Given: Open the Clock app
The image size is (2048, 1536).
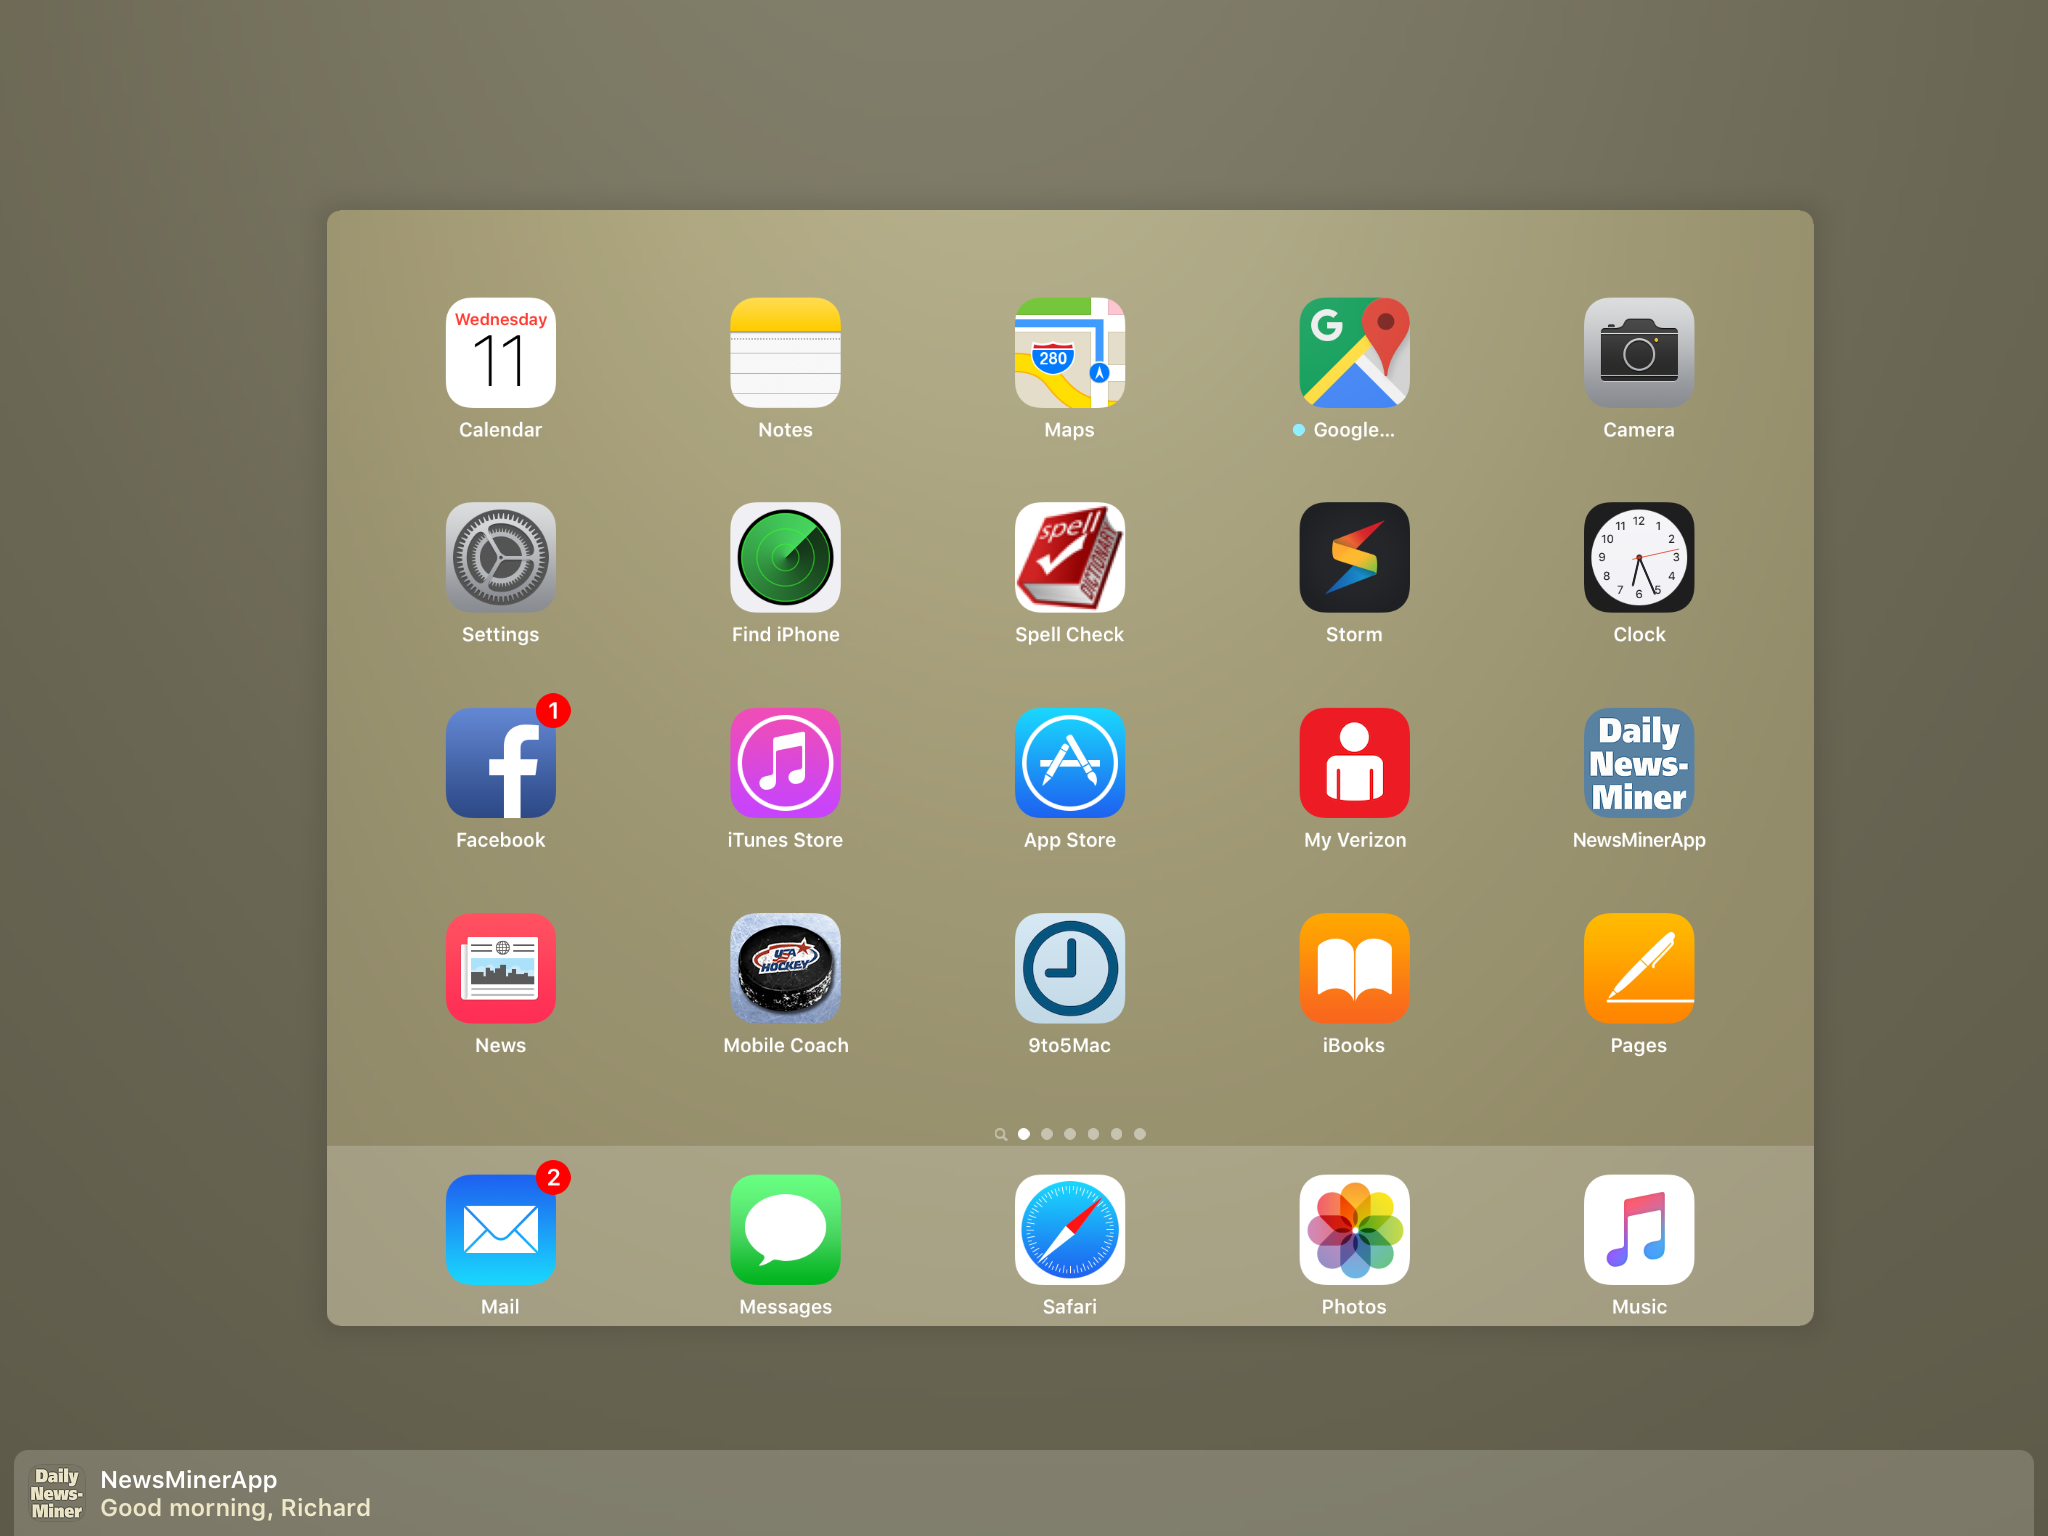Looking at the screenshot, I should click(x=1638, y=557).
